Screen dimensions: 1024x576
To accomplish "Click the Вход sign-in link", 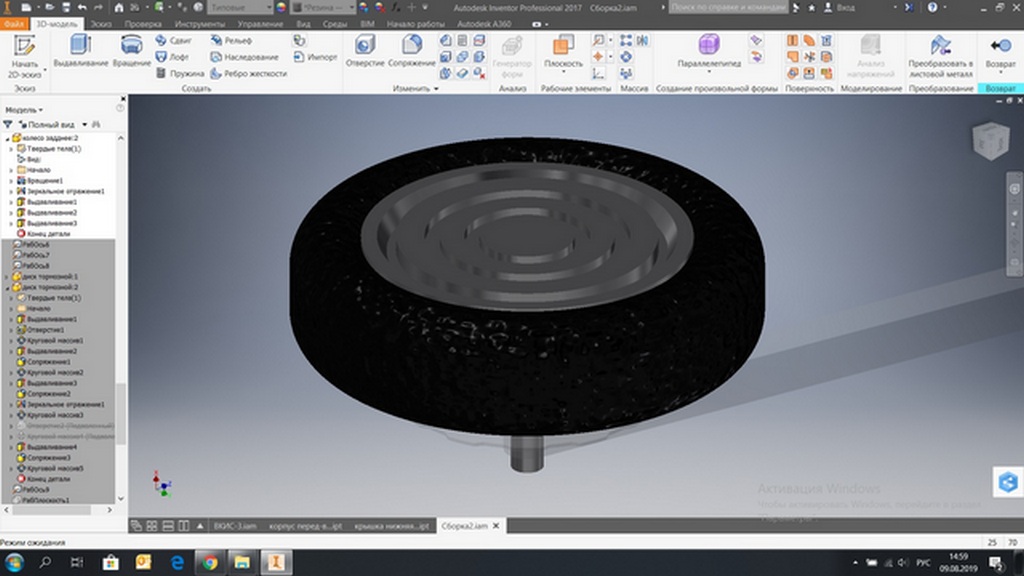I will [x=845, y=7].
